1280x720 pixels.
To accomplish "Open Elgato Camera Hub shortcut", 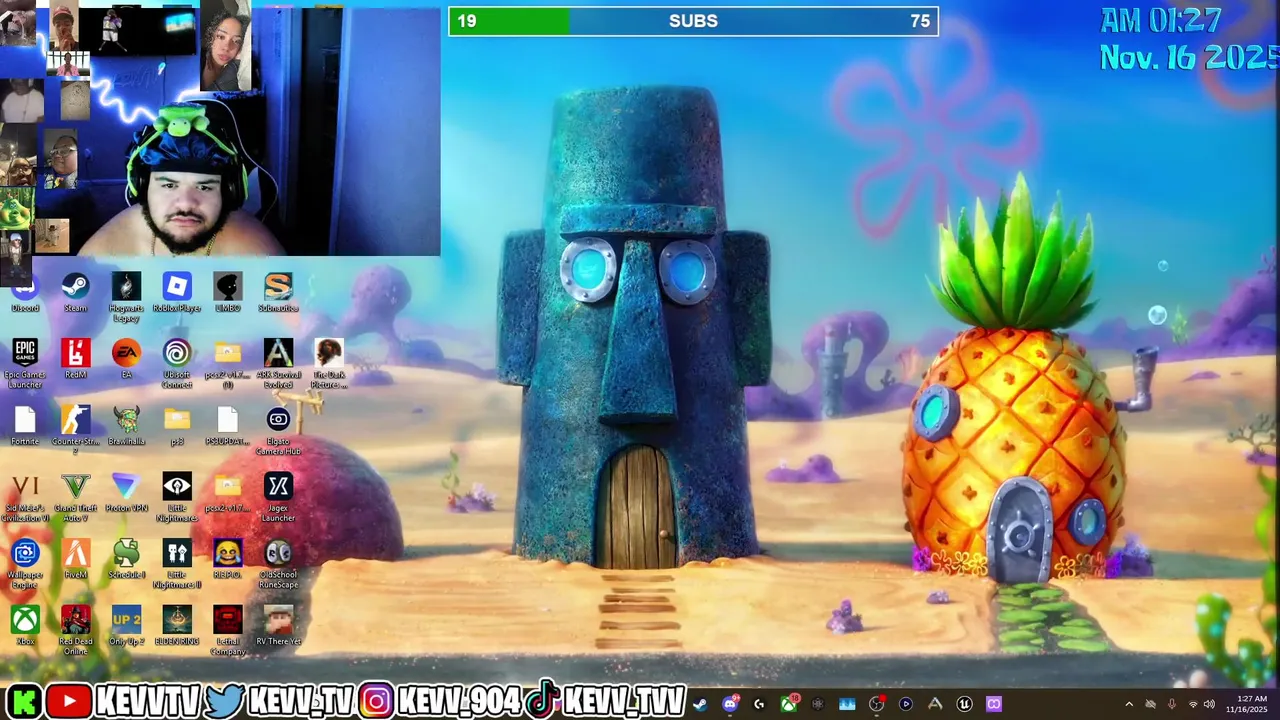I will click(x=278, y=431).
